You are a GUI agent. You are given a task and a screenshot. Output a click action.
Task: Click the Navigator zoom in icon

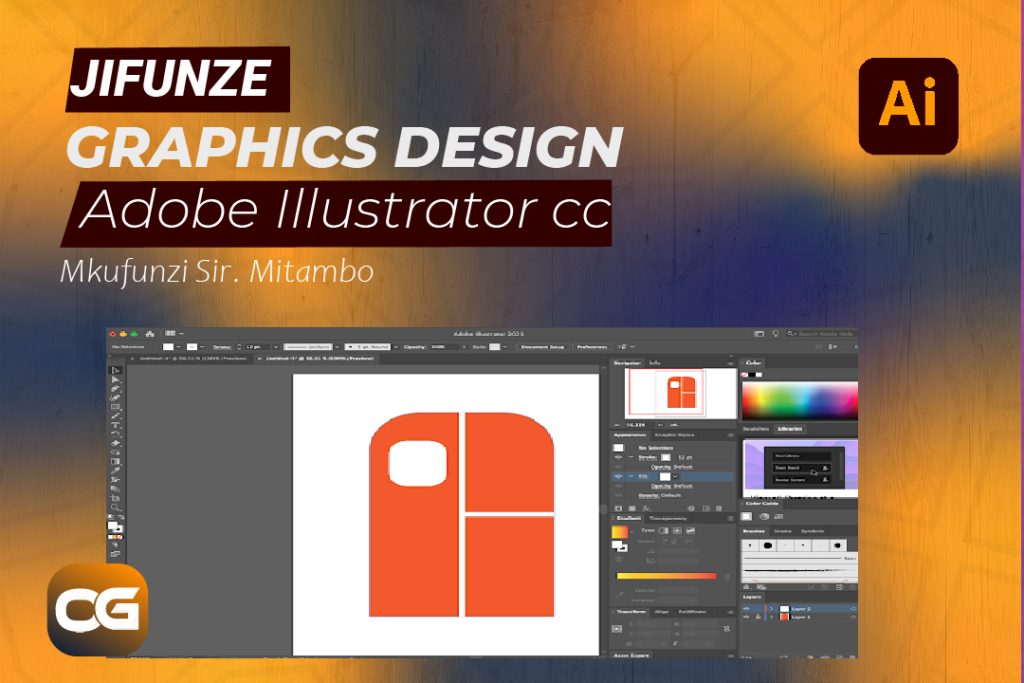click(674, 425)
